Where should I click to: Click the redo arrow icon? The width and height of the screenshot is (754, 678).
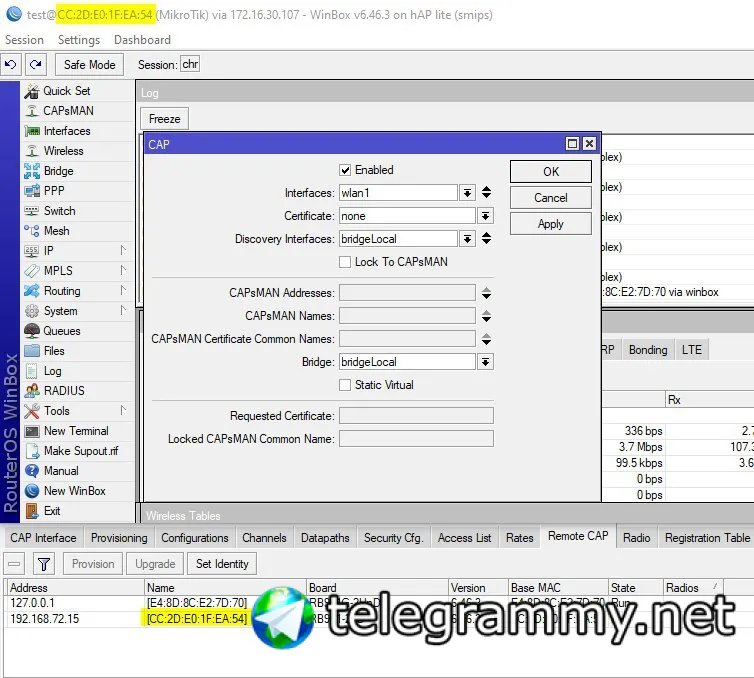point(36,64)
